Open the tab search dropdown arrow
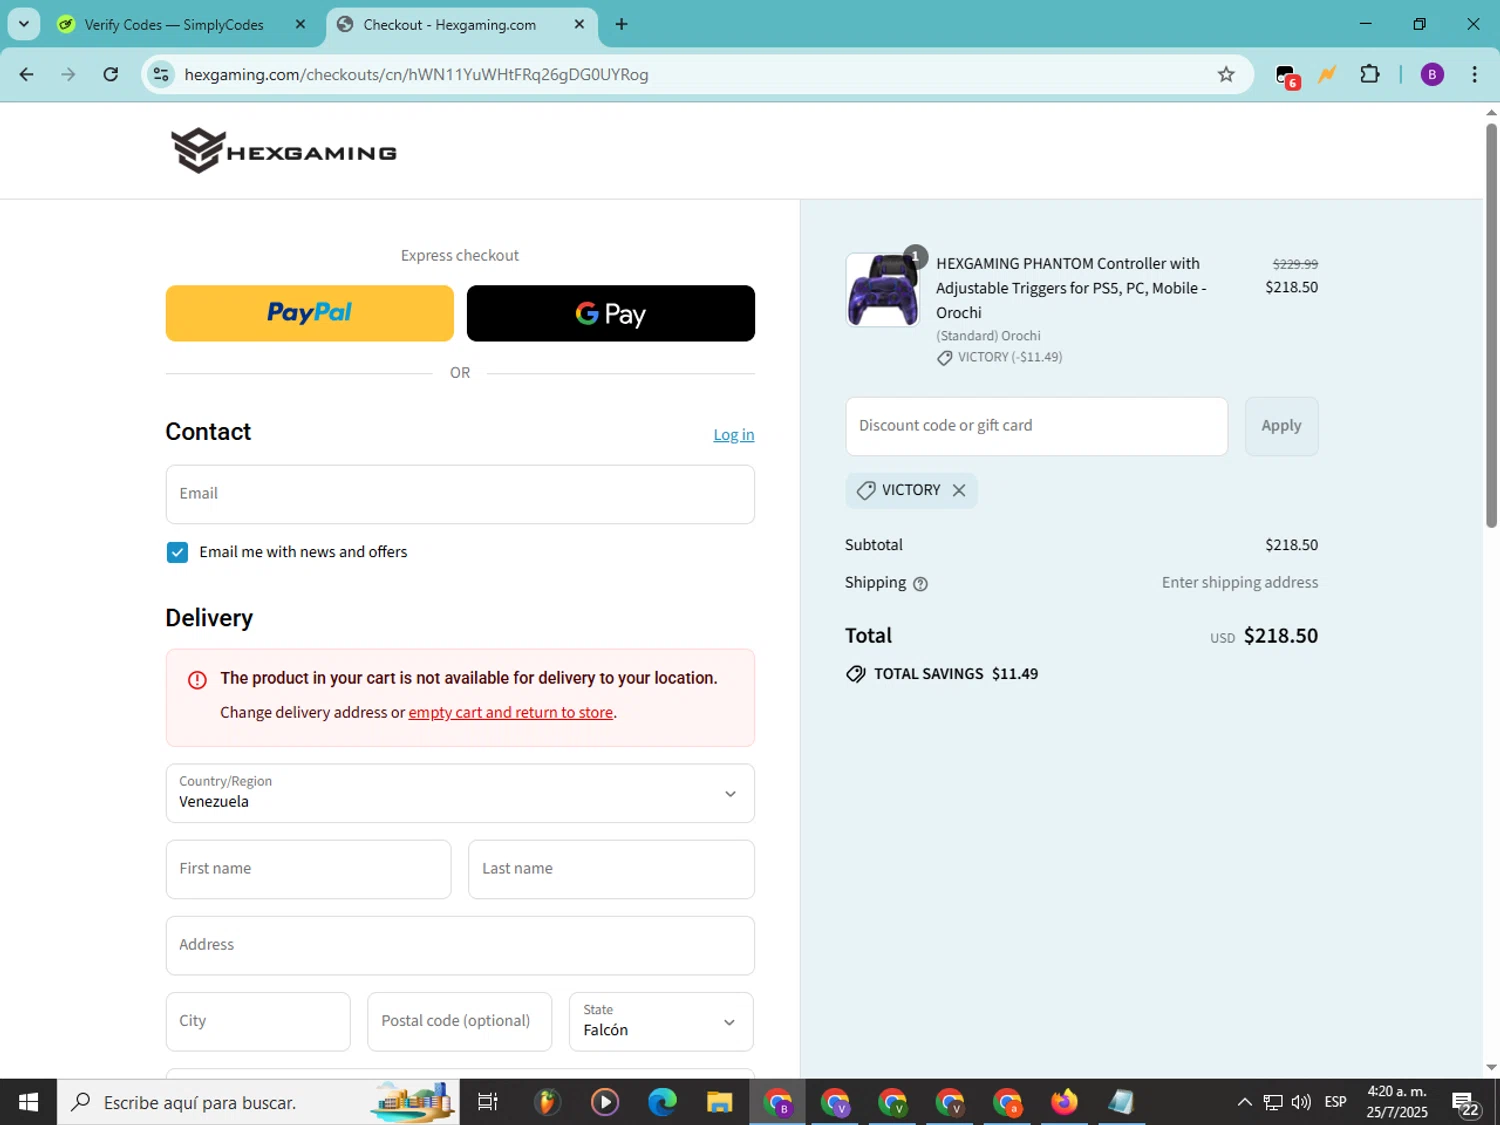The width and height of the screenshot is (1500, 1125). [x=23, y=24]
